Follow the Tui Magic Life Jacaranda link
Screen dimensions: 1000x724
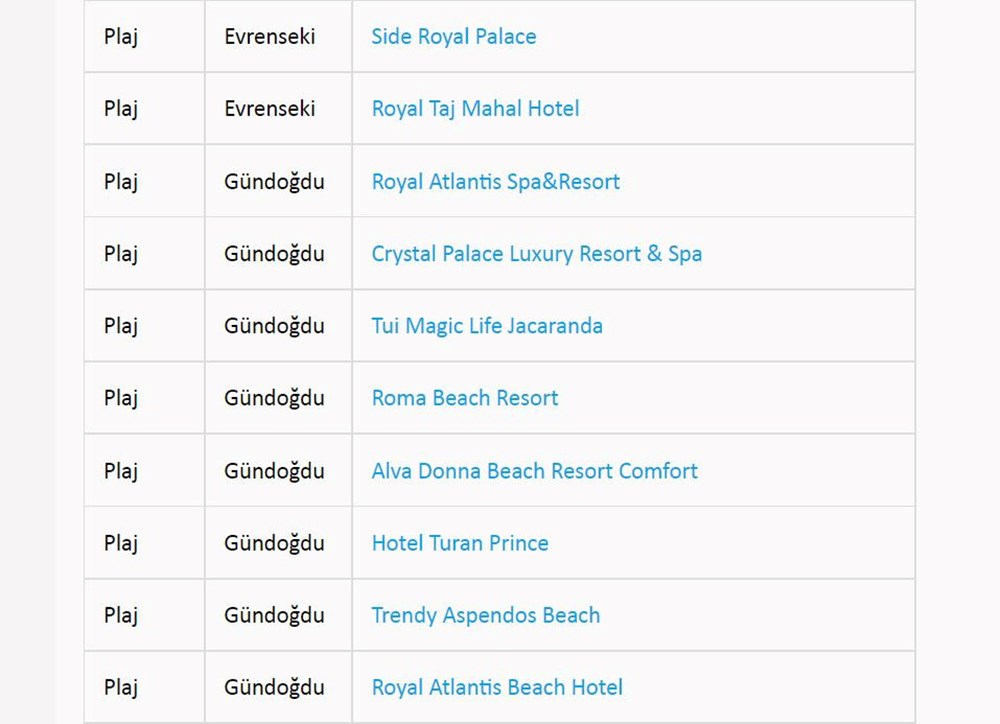click(x=487, y=326)
